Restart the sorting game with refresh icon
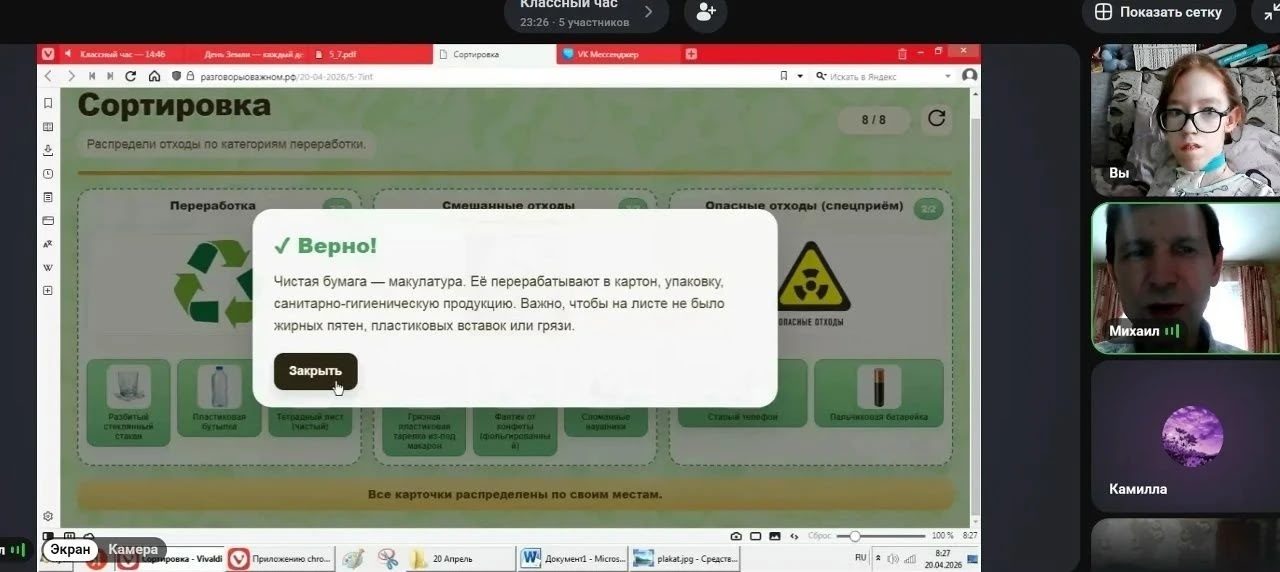This screenshot has height=572, width=1280. [x=936, y=119]
